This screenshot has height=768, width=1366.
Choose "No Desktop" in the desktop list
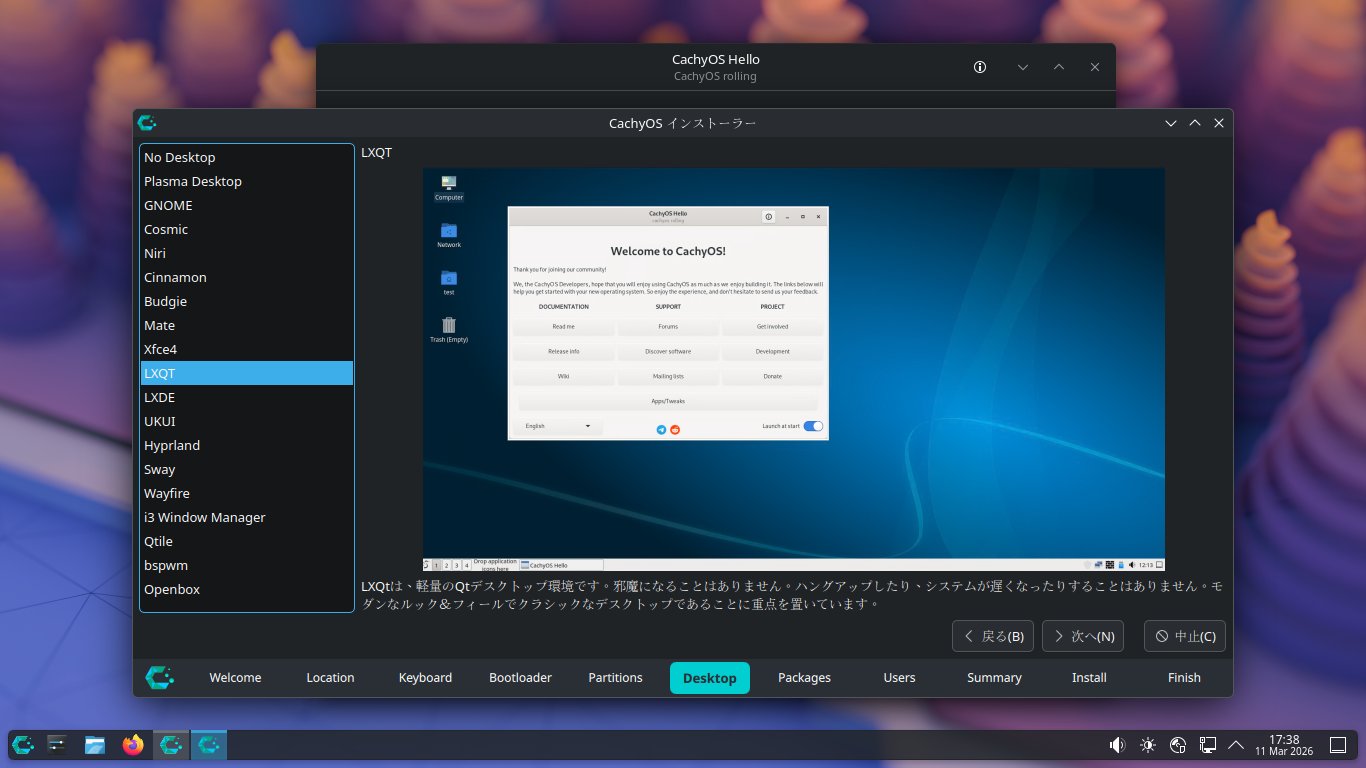(x=247, y=157)
